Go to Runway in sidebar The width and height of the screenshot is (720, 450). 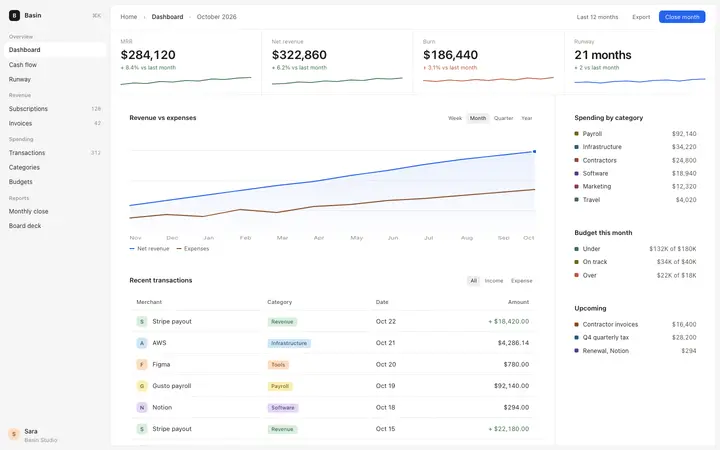55,79
